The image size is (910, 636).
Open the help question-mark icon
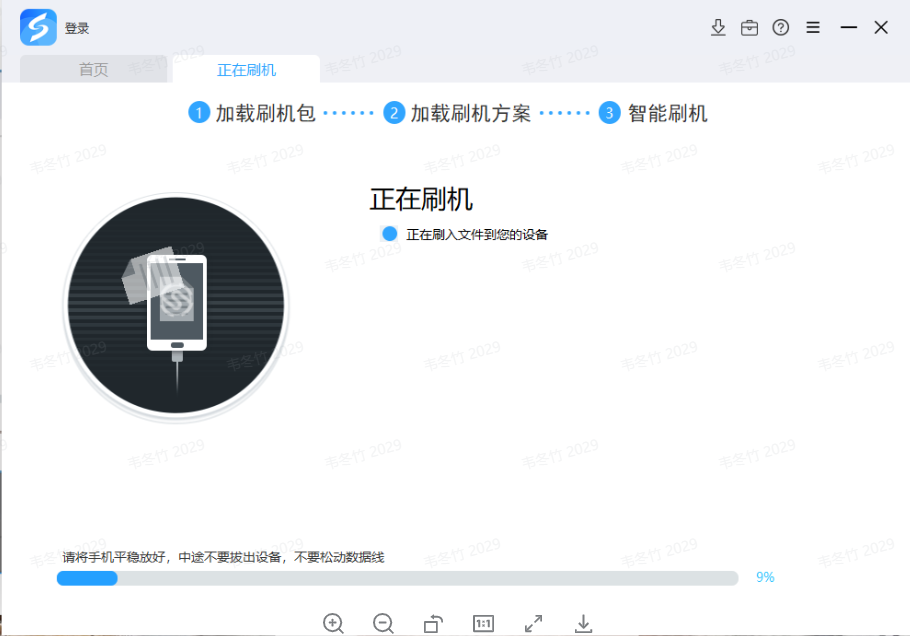click(x=780, y=27)
